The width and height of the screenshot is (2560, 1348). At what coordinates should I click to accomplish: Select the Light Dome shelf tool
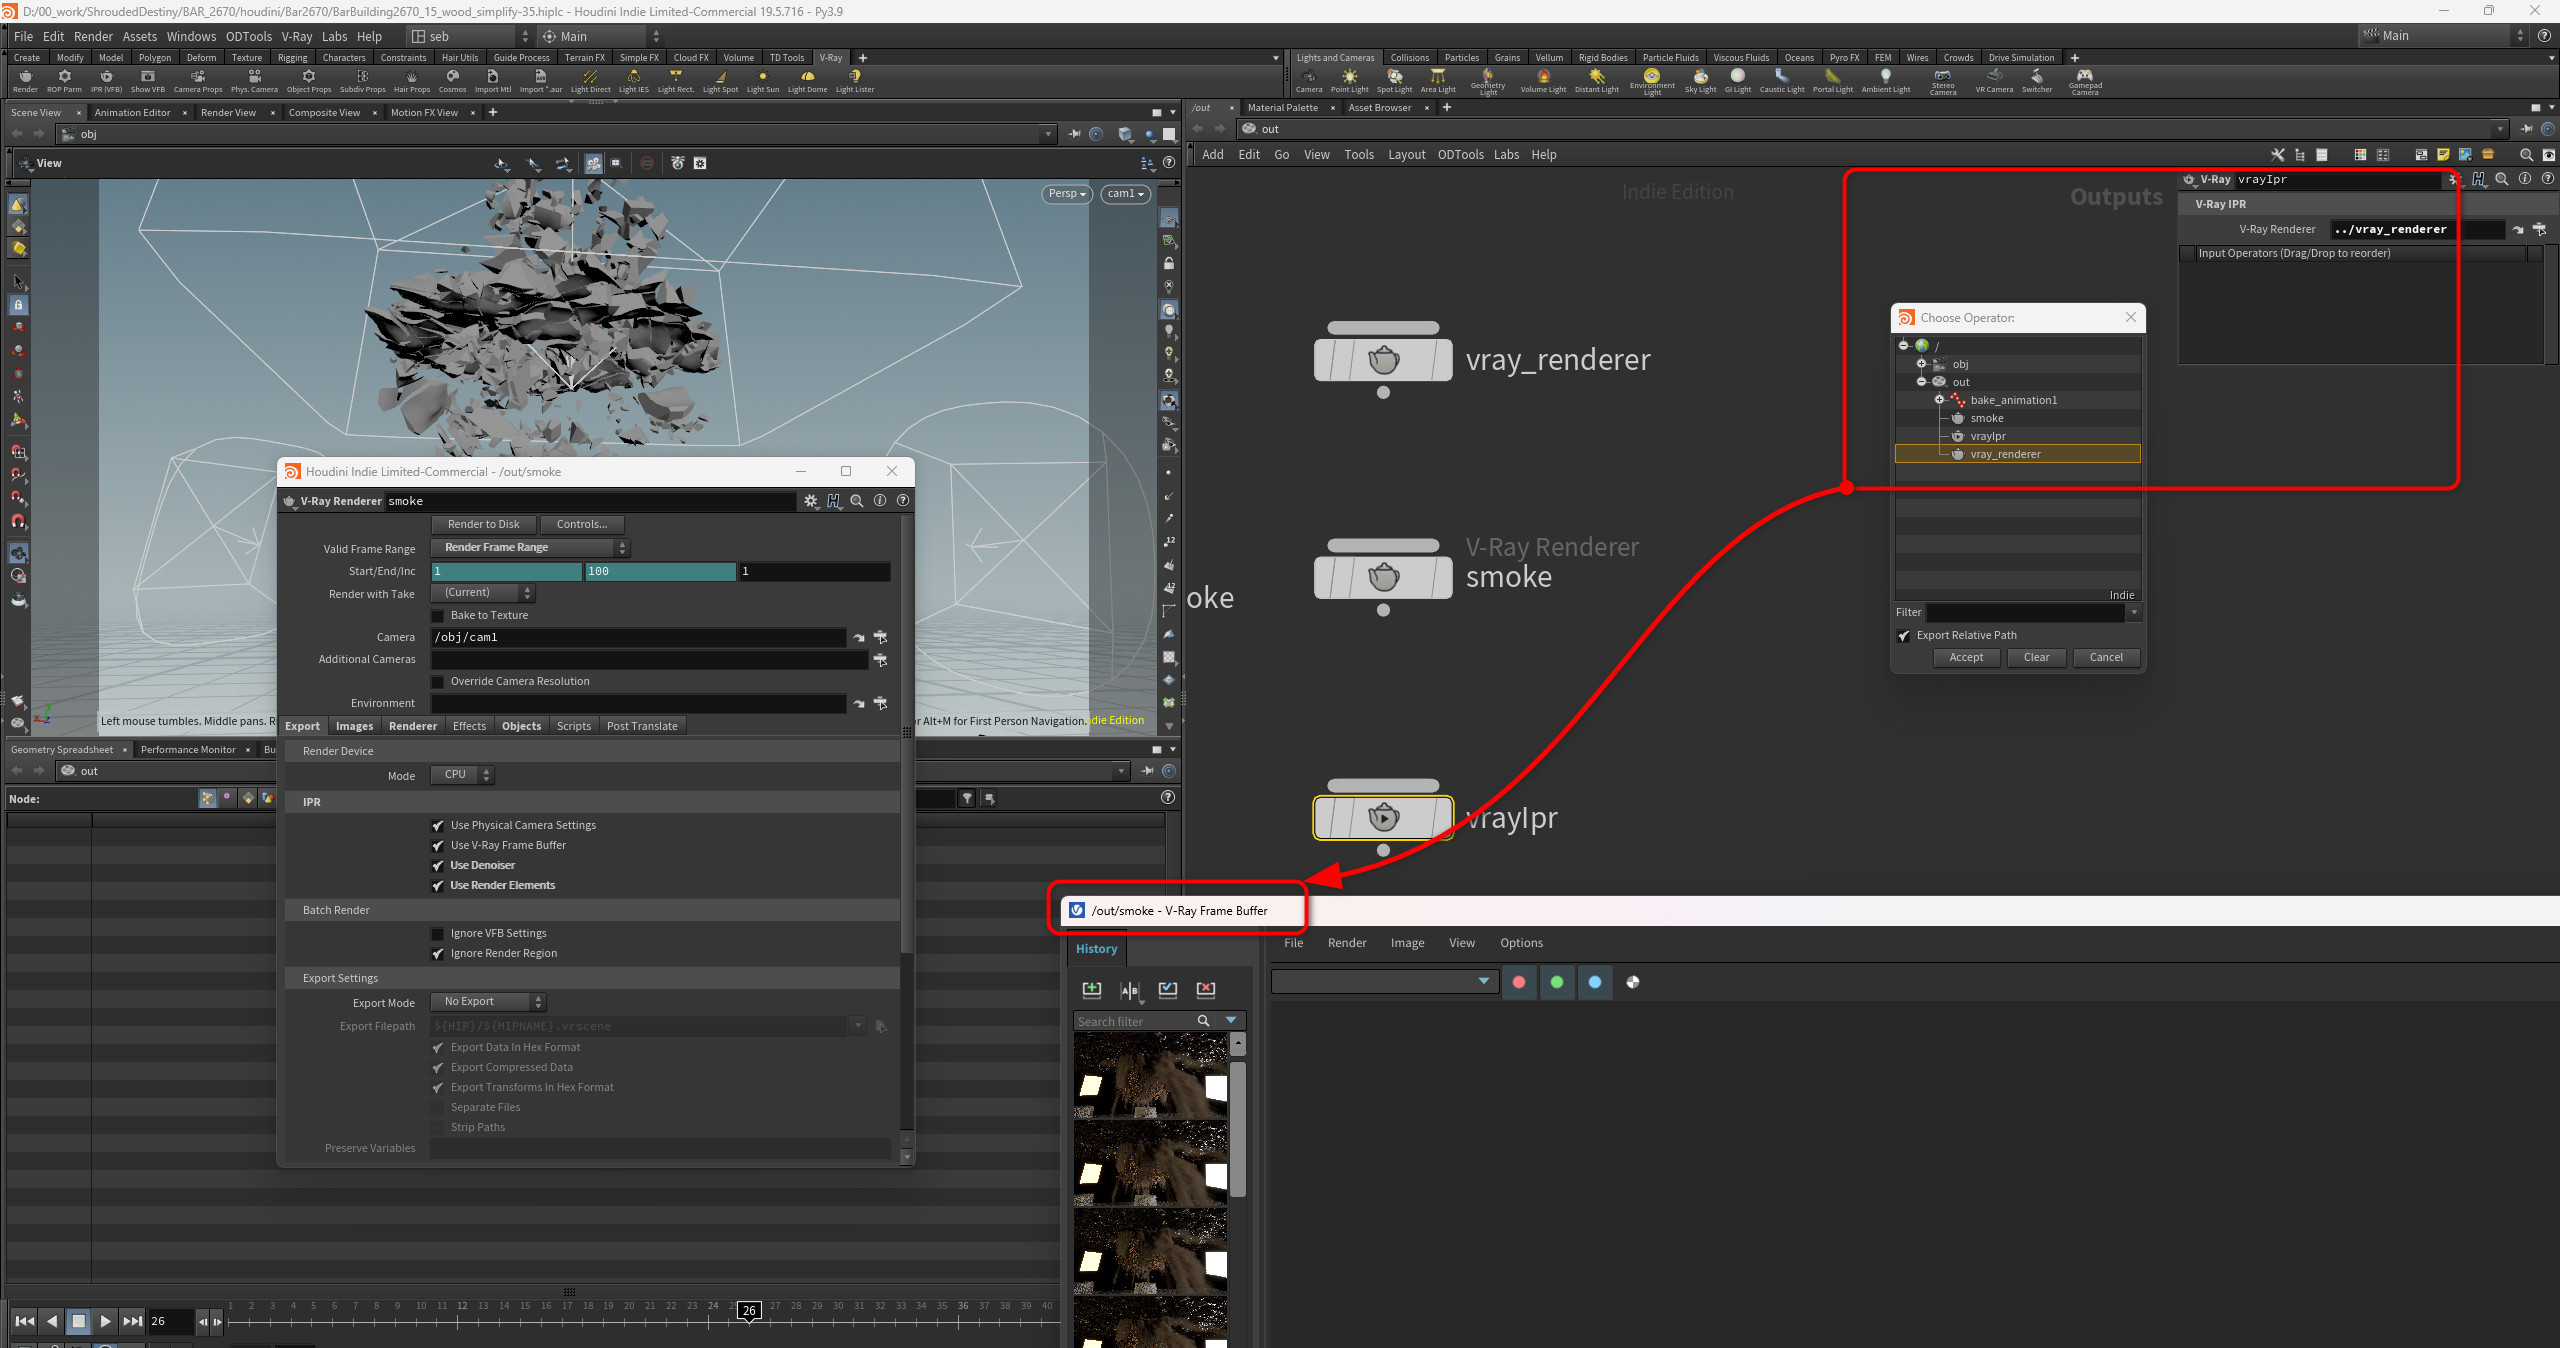pos(807,80)
